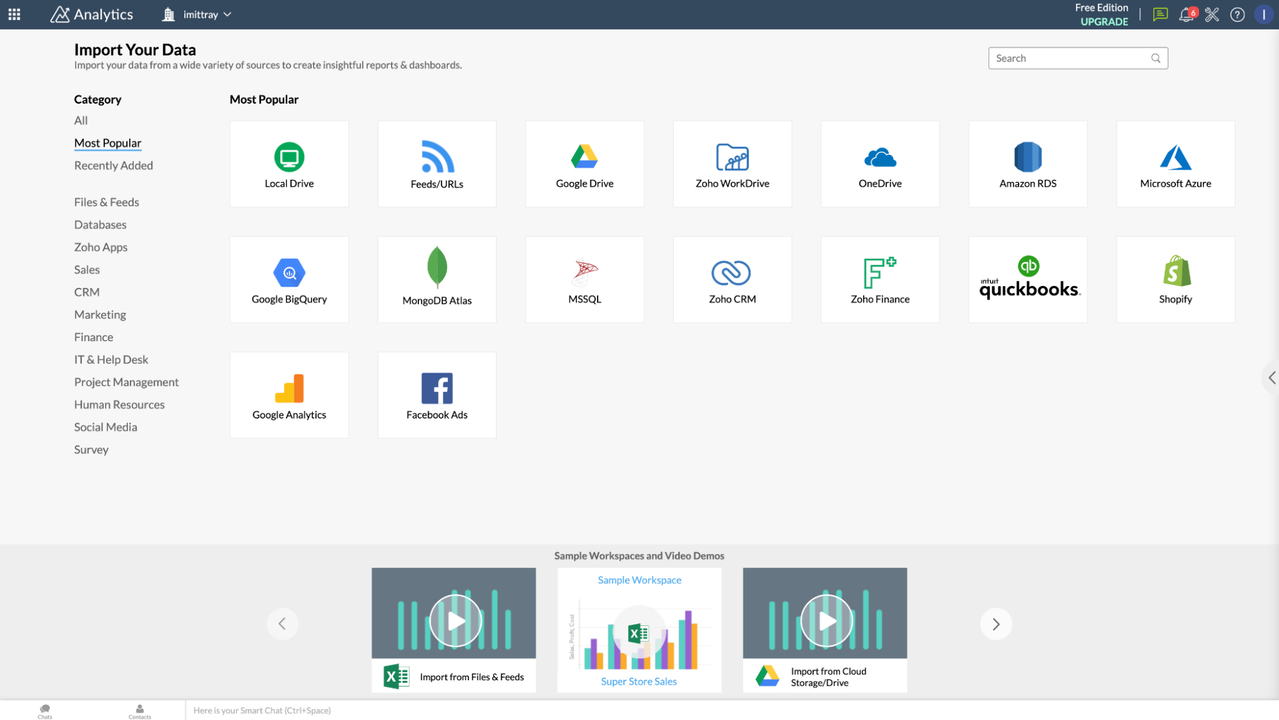Open the Zoho apps grid
Viewport: 1279px width, 720px height.
[14, 14]
